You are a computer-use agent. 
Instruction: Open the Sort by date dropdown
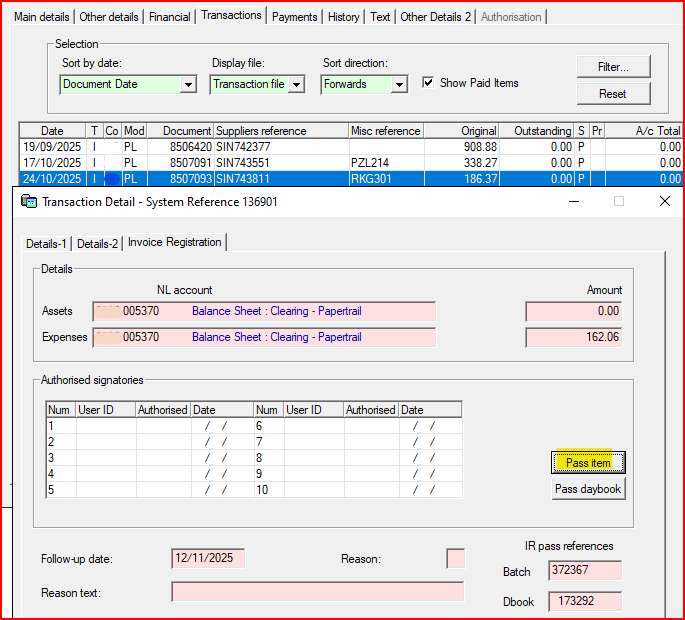coord(188,85)
